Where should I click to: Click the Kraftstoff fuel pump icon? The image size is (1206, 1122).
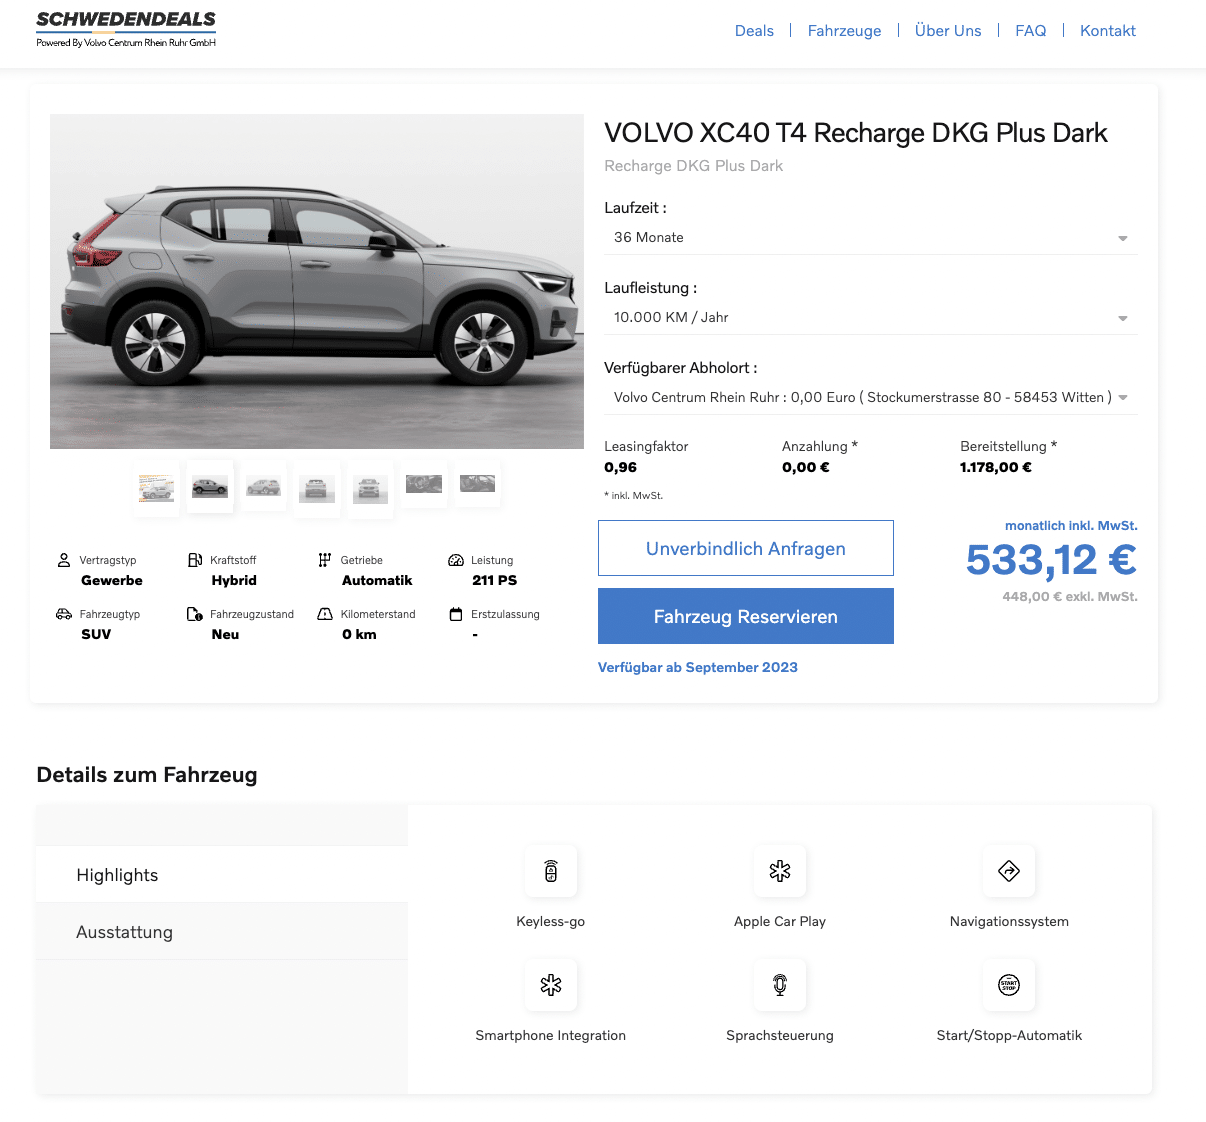pos(195,560)
